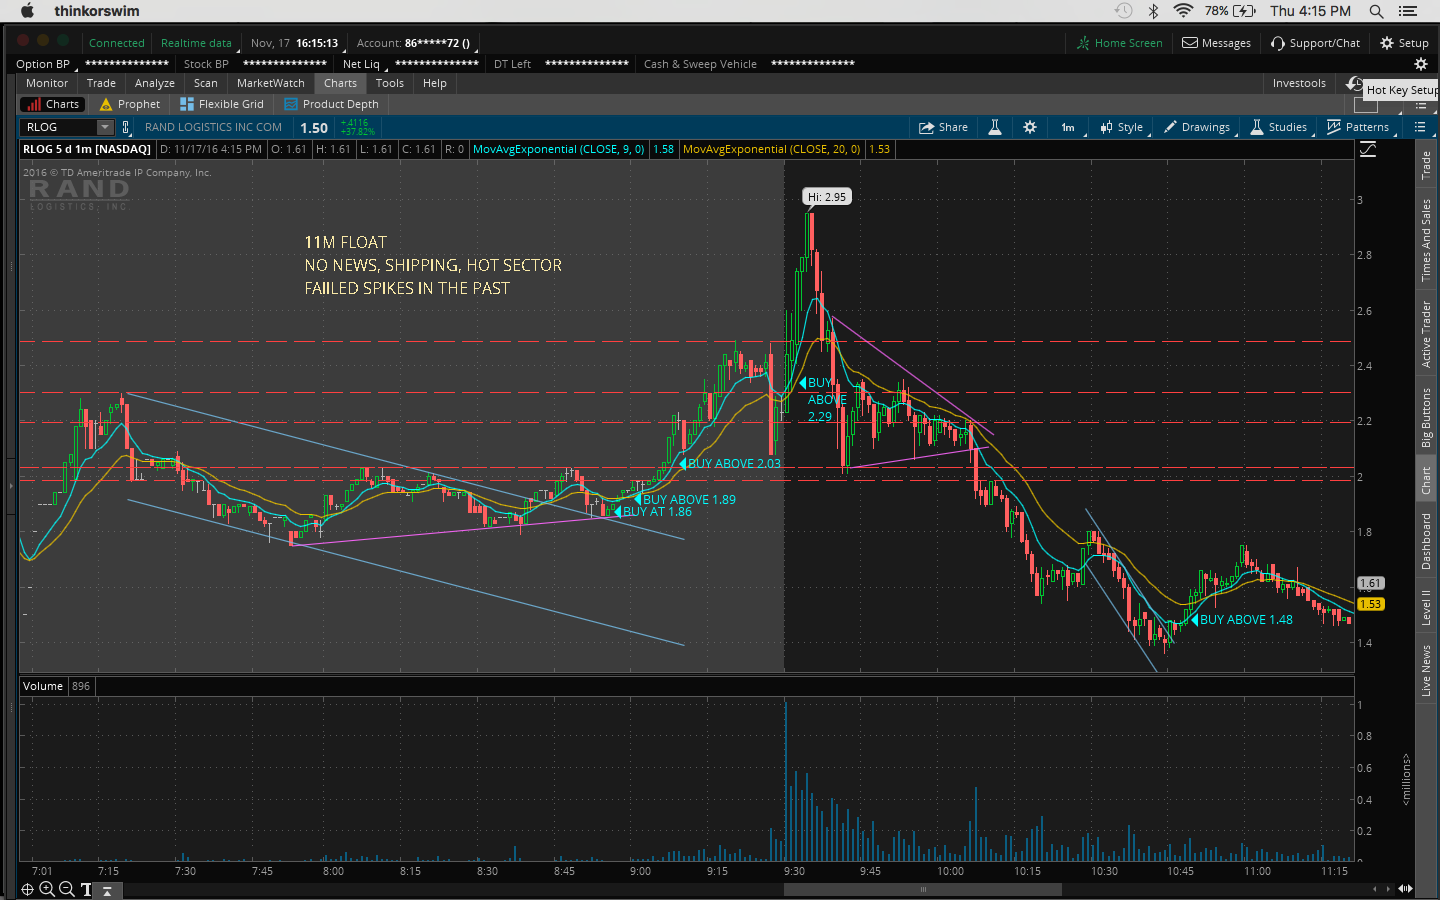
Task: Click the Realtime data status
Action: [196, 43]
